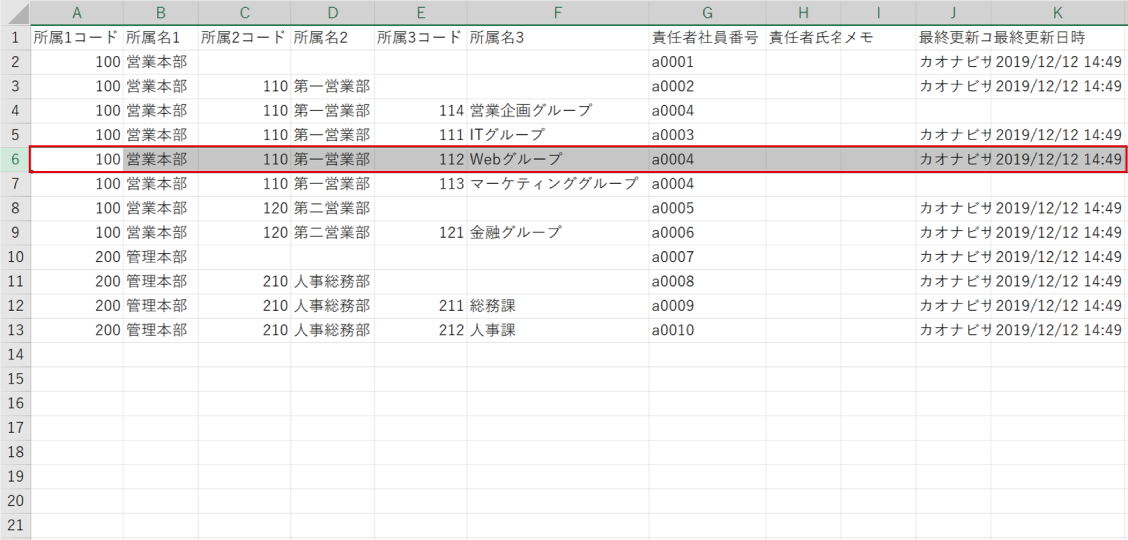Click the cell containing a0001

[x=706, y=62]
